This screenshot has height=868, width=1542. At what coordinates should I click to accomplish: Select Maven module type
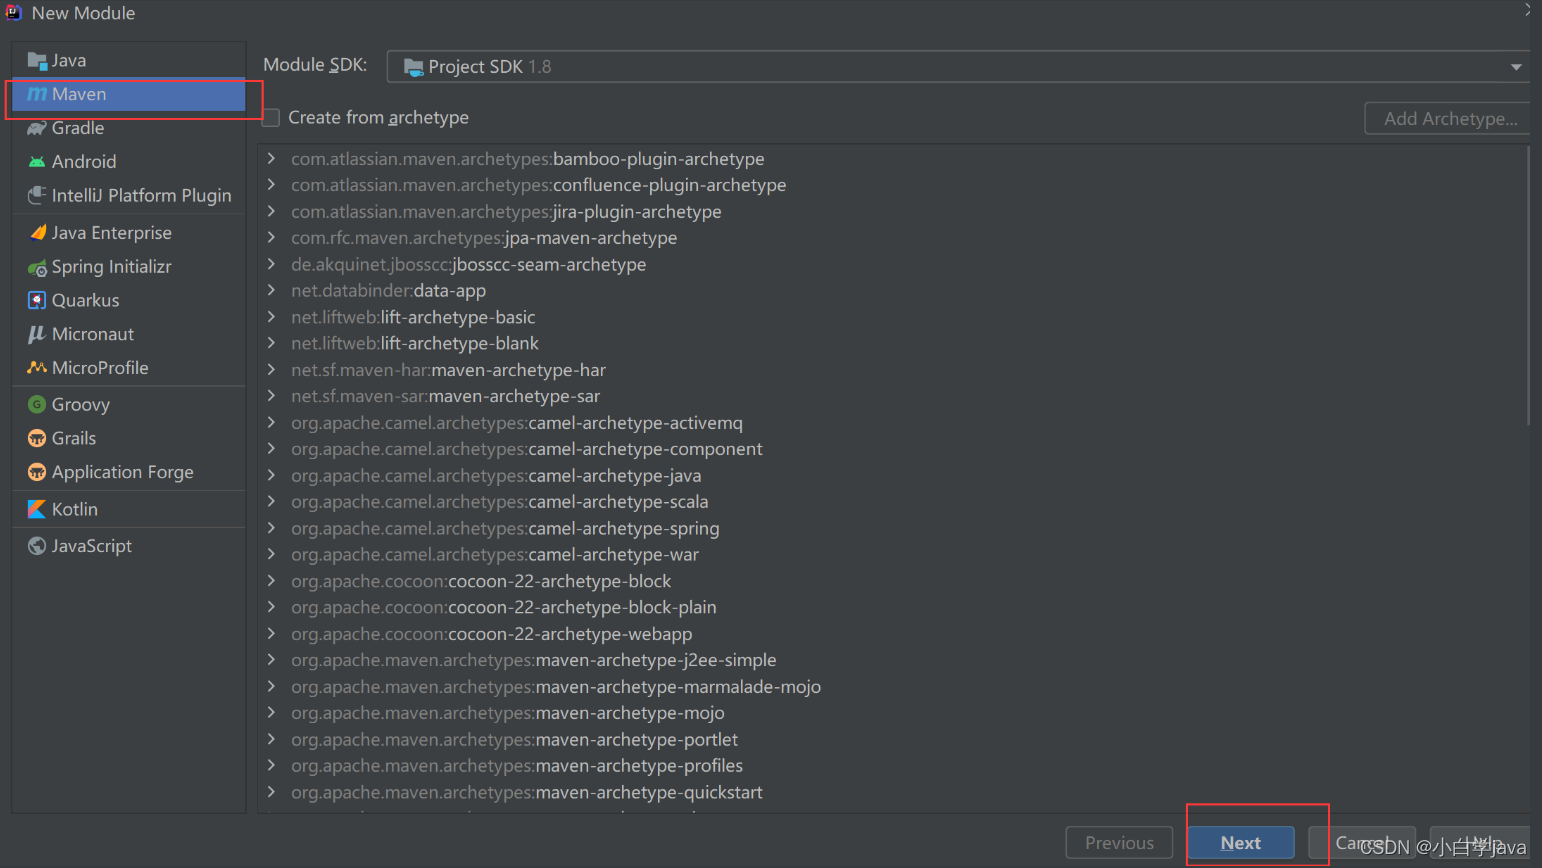click(x=129, y=94)
